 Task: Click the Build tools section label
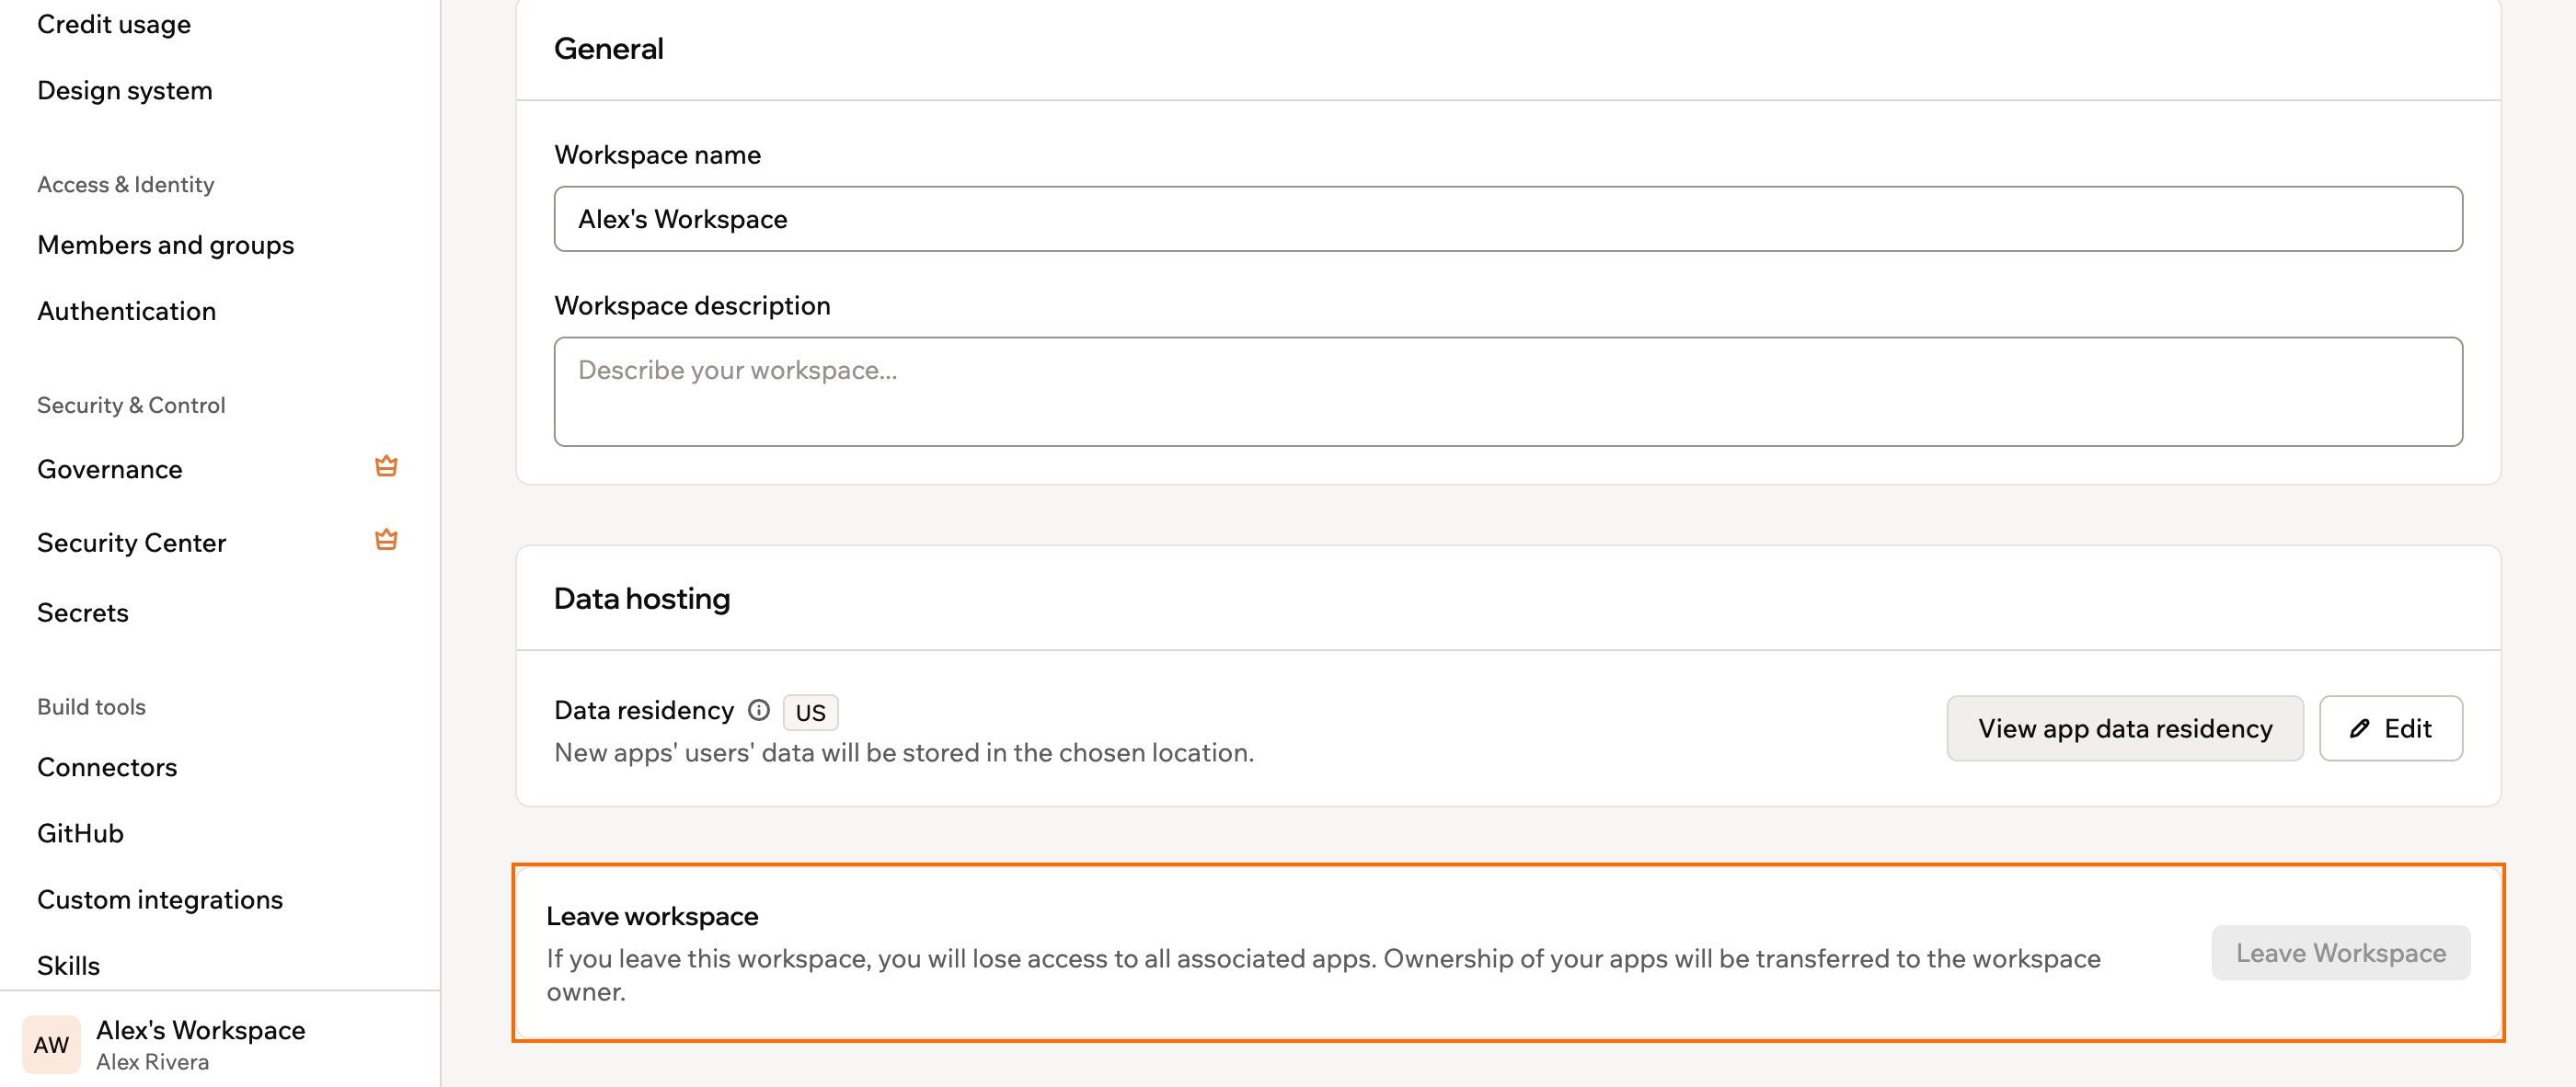click(91, 707)
